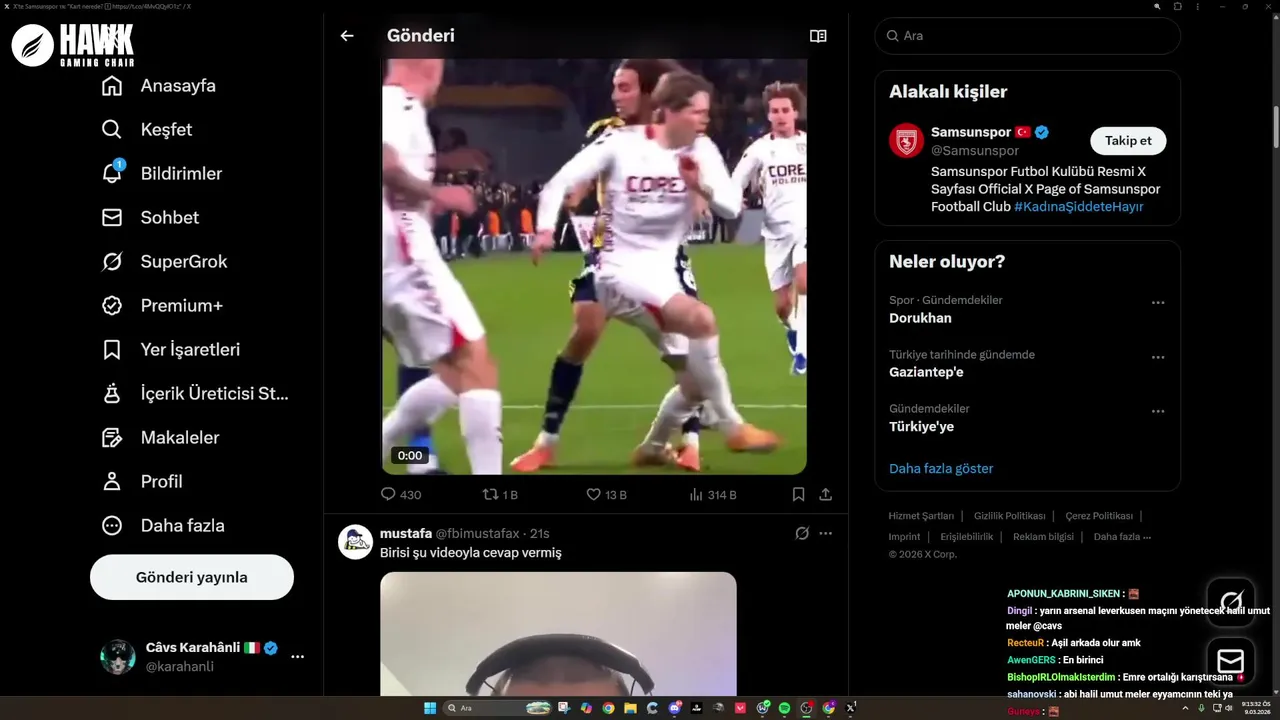The width and height of the screenshot is (1280, 720).
Task: Click the taskbar Ara search box
Action: [497, 708]
